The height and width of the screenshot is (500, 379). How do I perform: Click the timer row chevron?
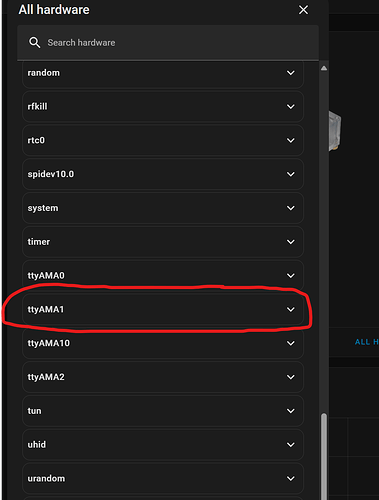291,242
